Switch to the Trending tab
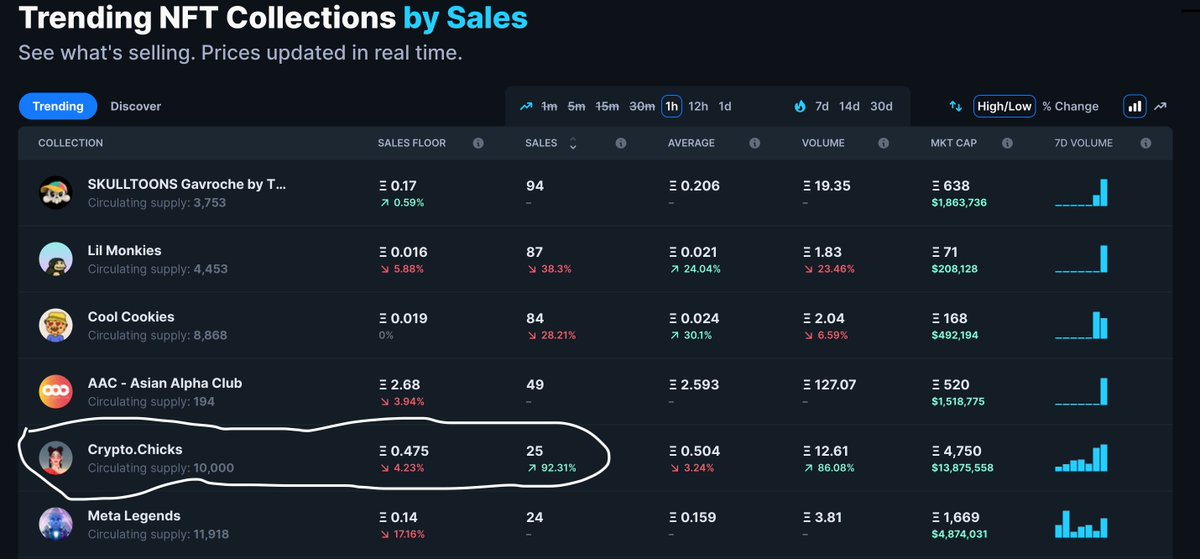 coord(58,106)
